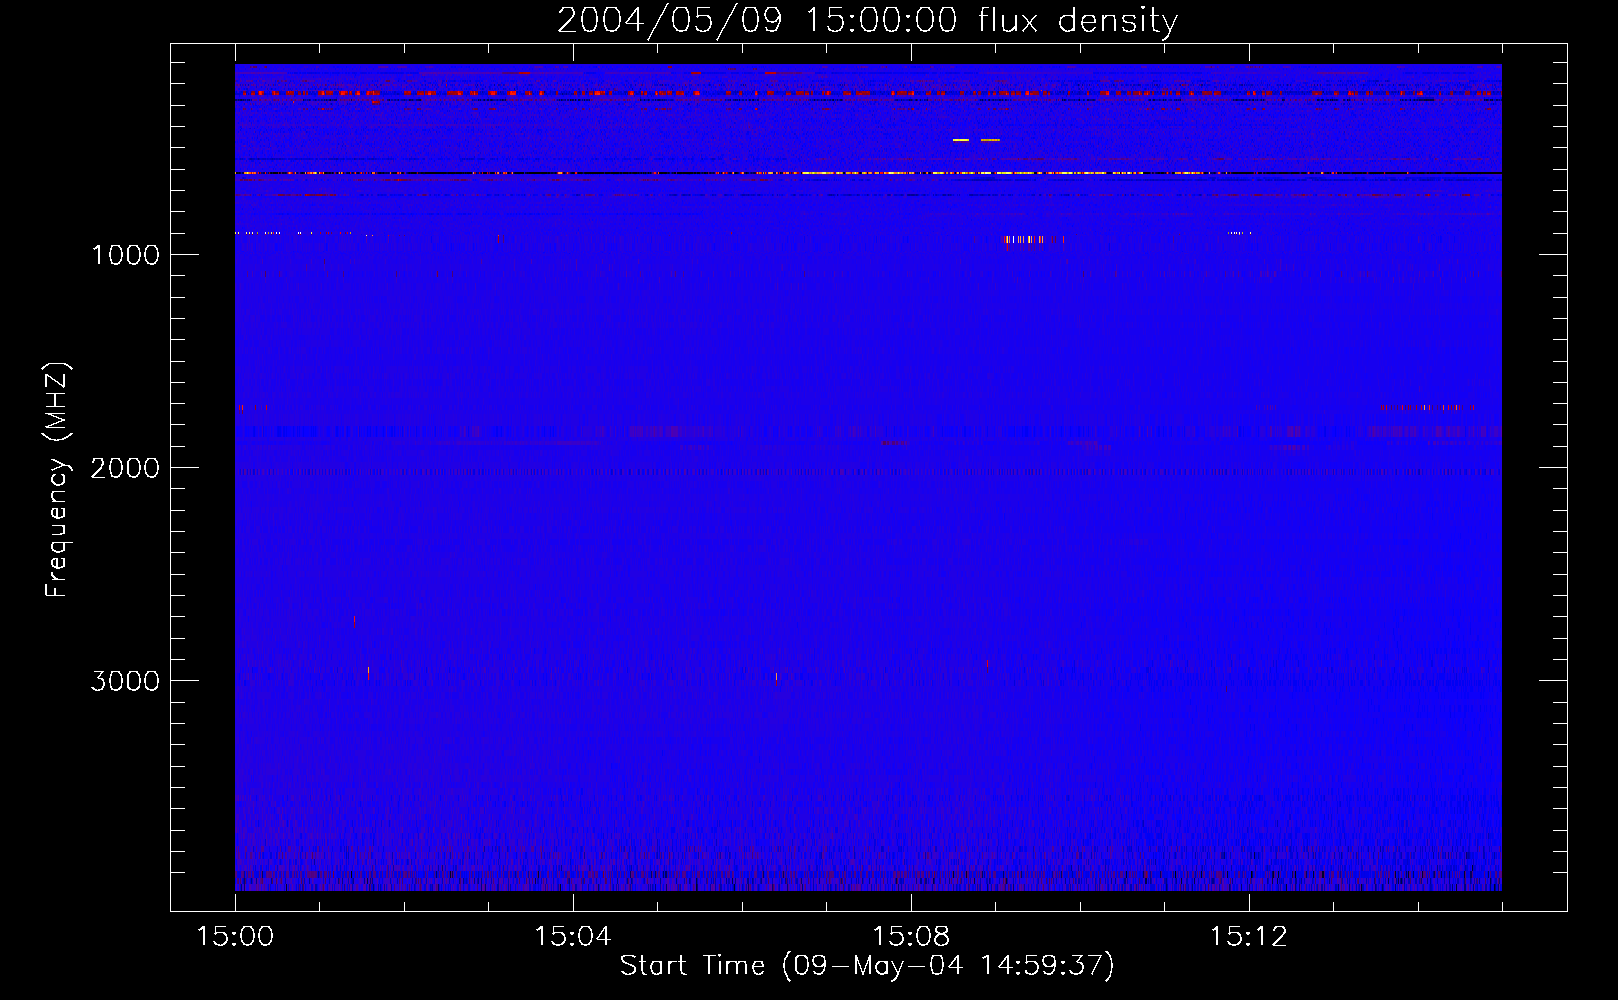This screenshot has width=1618, height=1000.
Task: Click the 15:12 time tick label
Action: [1248, 937]
